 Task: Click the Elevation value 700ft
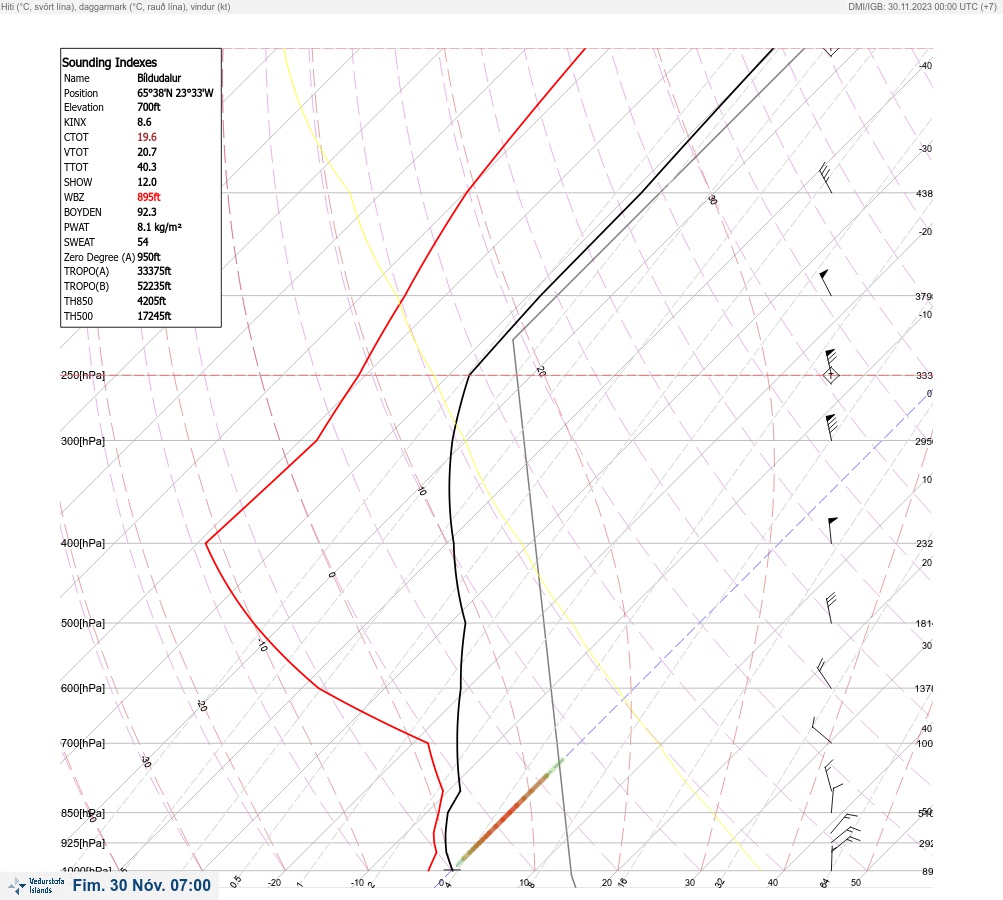point(148,107)
